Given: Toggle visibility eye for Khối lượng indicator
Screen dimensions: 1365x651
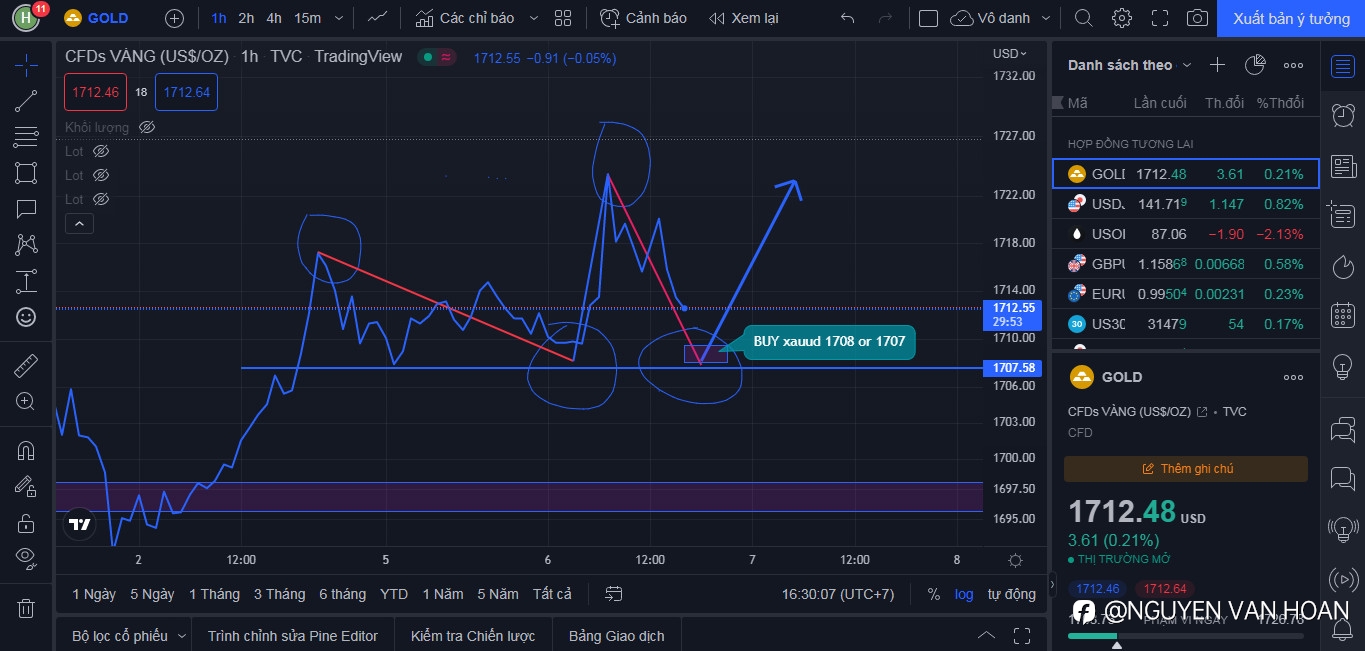Looking at the screenshot, I should pos(147,127).
